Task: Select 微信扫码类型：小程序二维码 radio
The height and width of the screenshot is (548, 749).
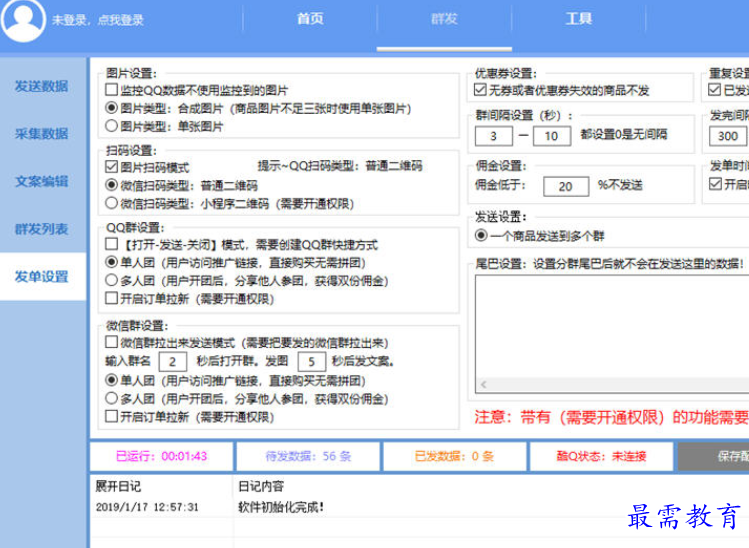Action: click(111, 203)
